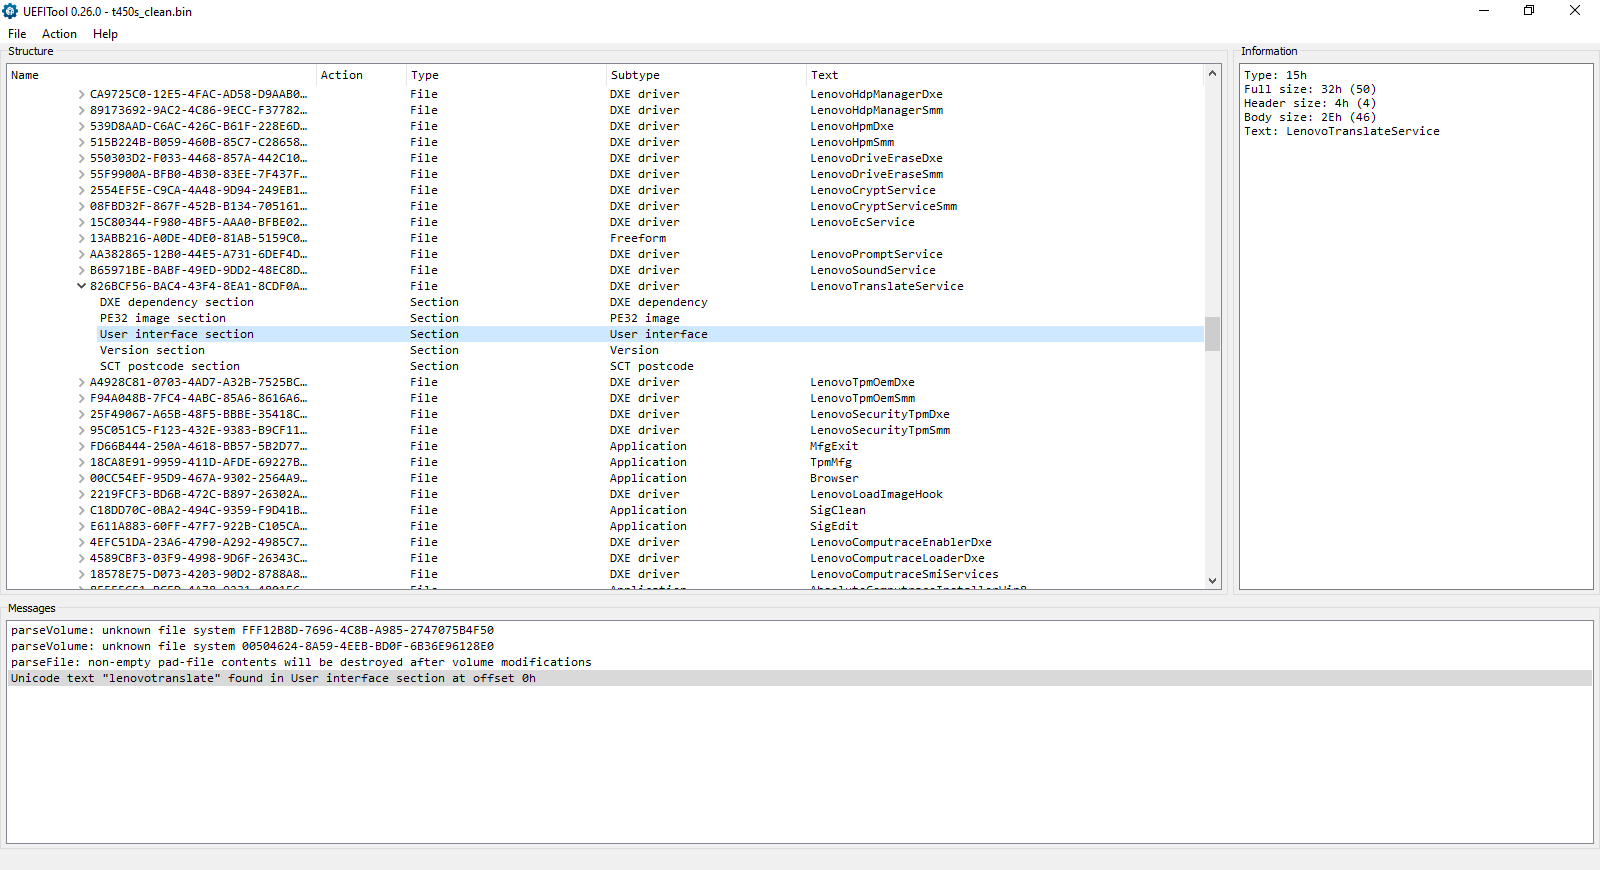Click the Type column header
Screen dimensions: 1600x870
[507, 75]
